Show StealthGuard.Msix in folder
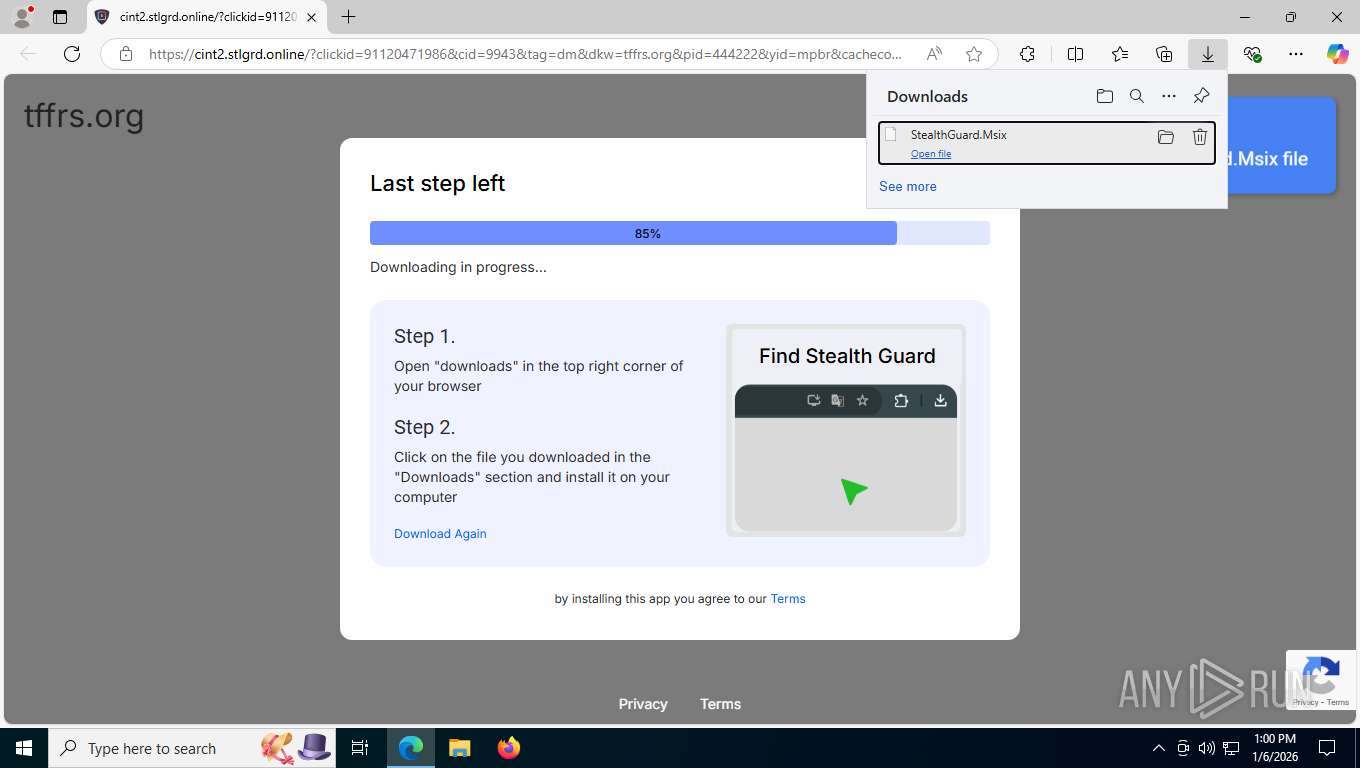 (1166, 137)
